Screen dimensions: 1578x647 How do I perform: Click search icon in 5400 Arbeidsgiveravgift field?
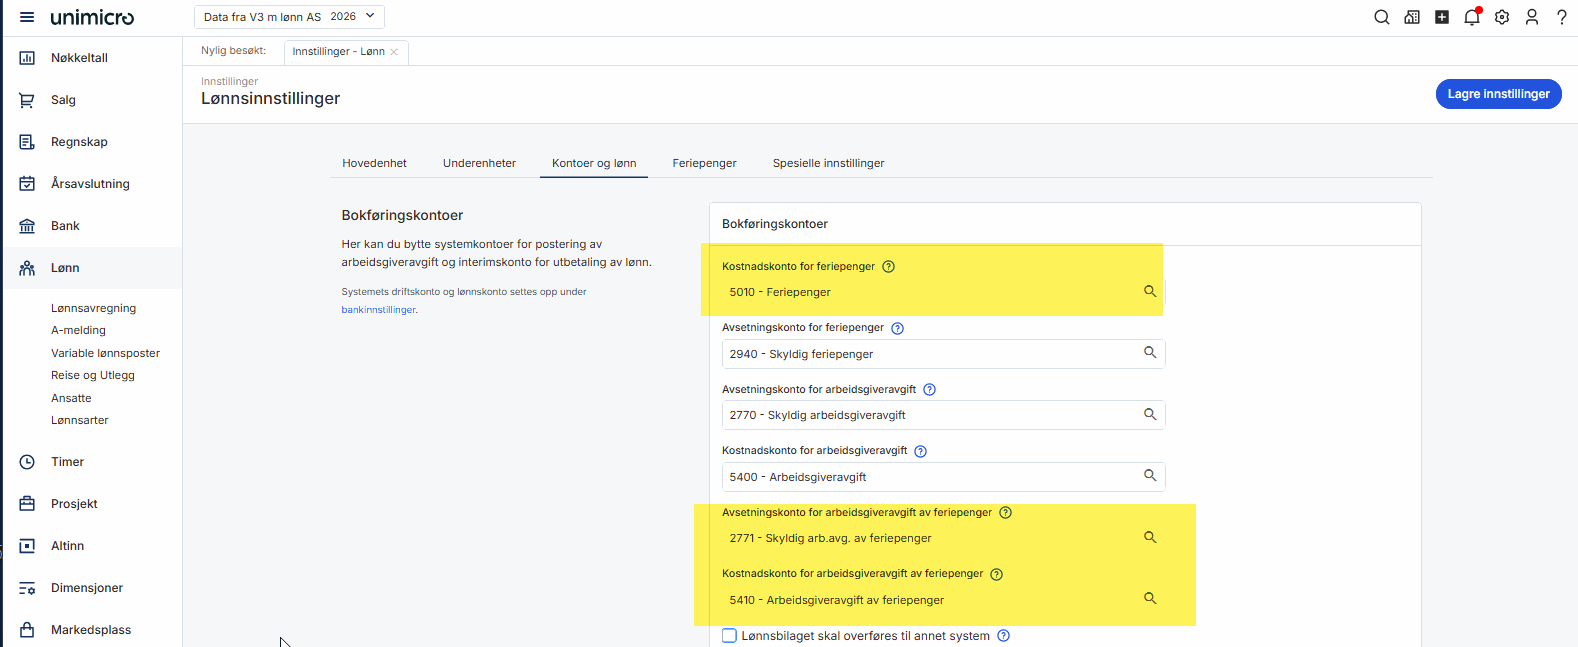(x=1150, y=476)
